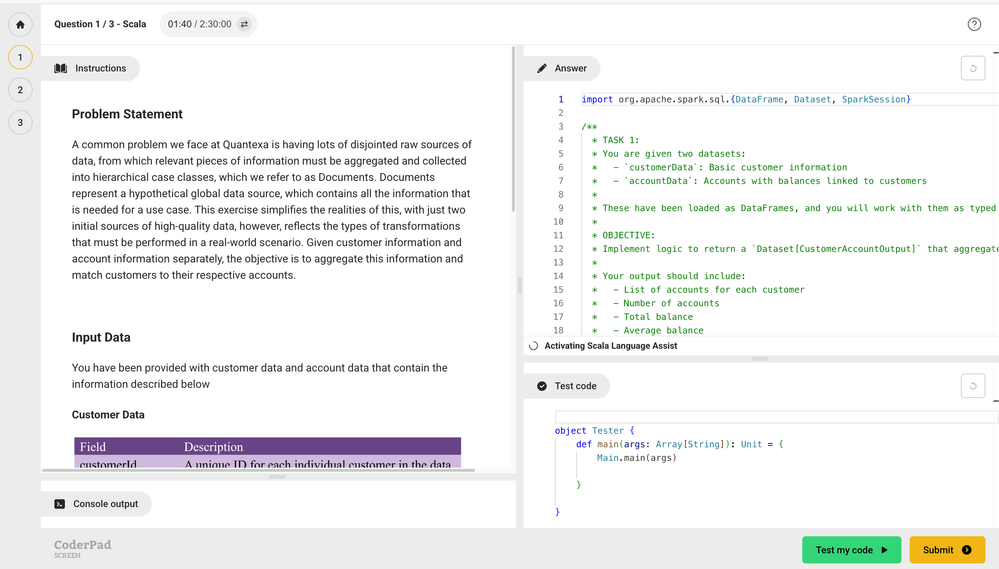Click the Test my code button

851,550
